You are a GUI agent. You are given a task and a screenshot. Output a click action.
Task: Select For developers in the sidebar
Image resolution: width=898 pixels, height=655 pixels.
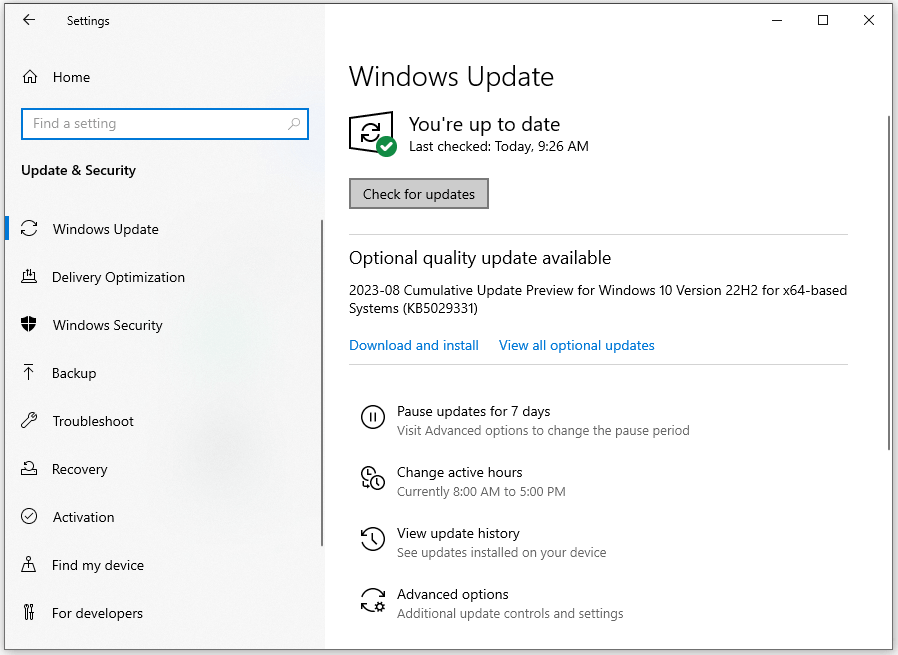coord(97,613)
